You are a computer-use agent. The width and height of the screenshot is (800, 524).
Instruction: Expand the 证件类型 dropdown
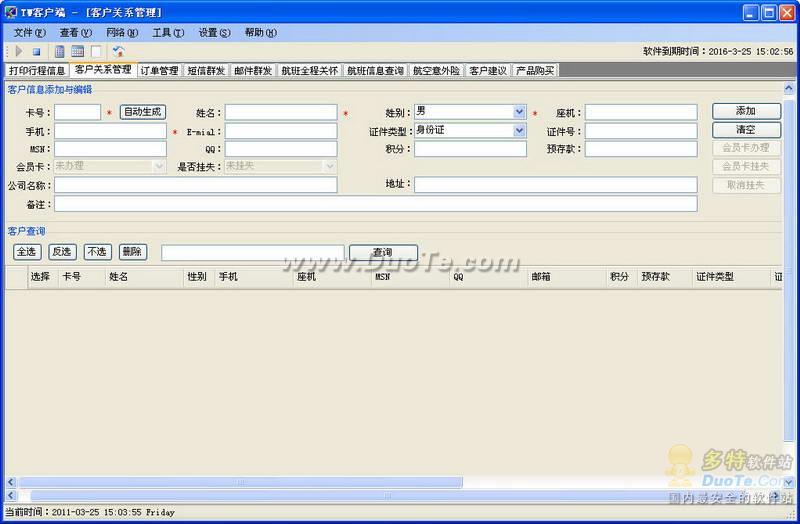pyautogui.click(x=519, y=131)
